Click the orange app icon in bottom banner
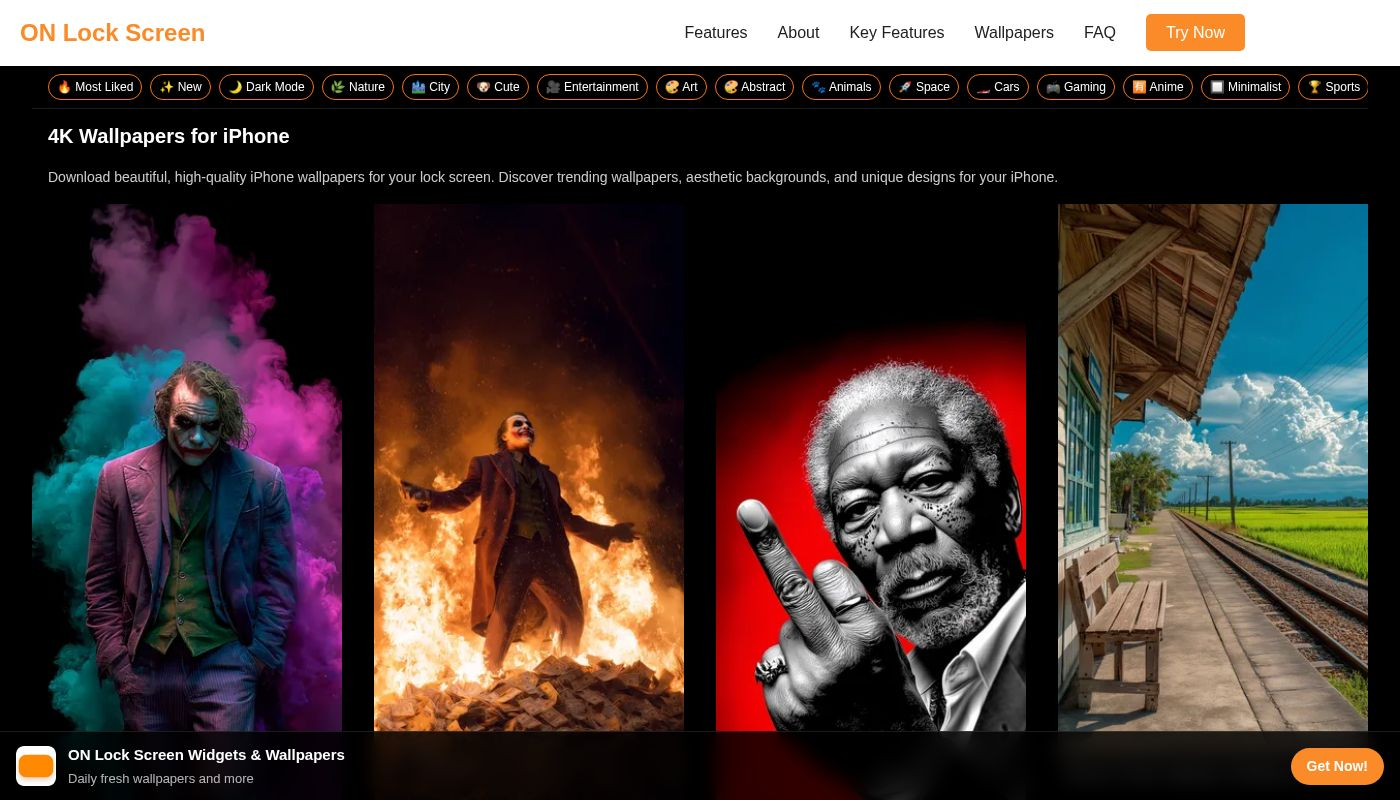This screenshot has height=800, width=1400. 36,766
